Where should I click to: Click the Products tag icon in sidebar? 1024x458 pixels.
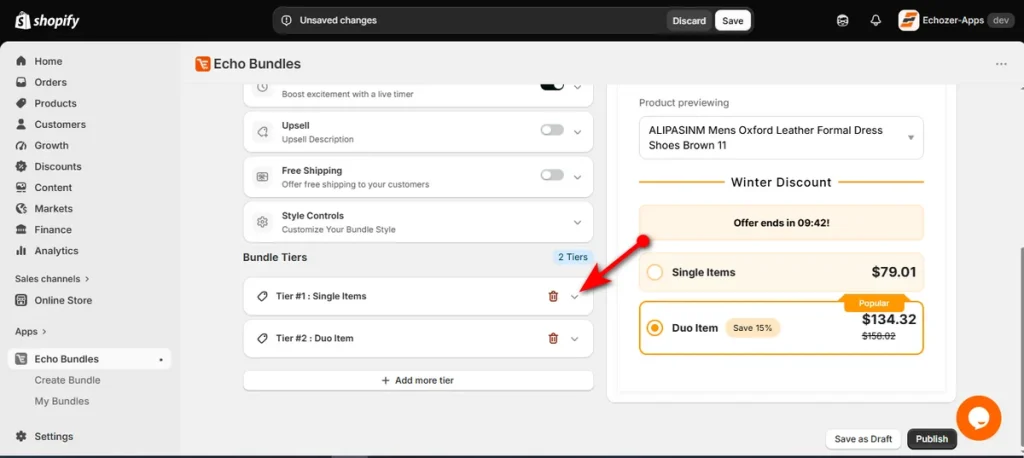point(22,103)
